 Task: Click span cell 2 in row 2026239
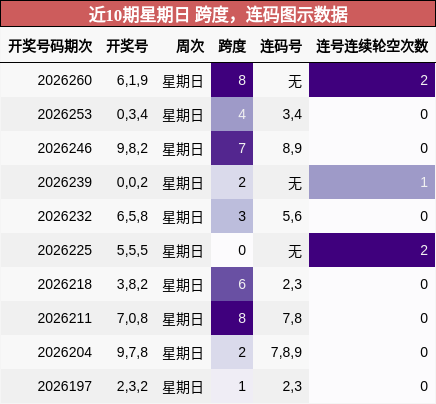tap(232, 182)
